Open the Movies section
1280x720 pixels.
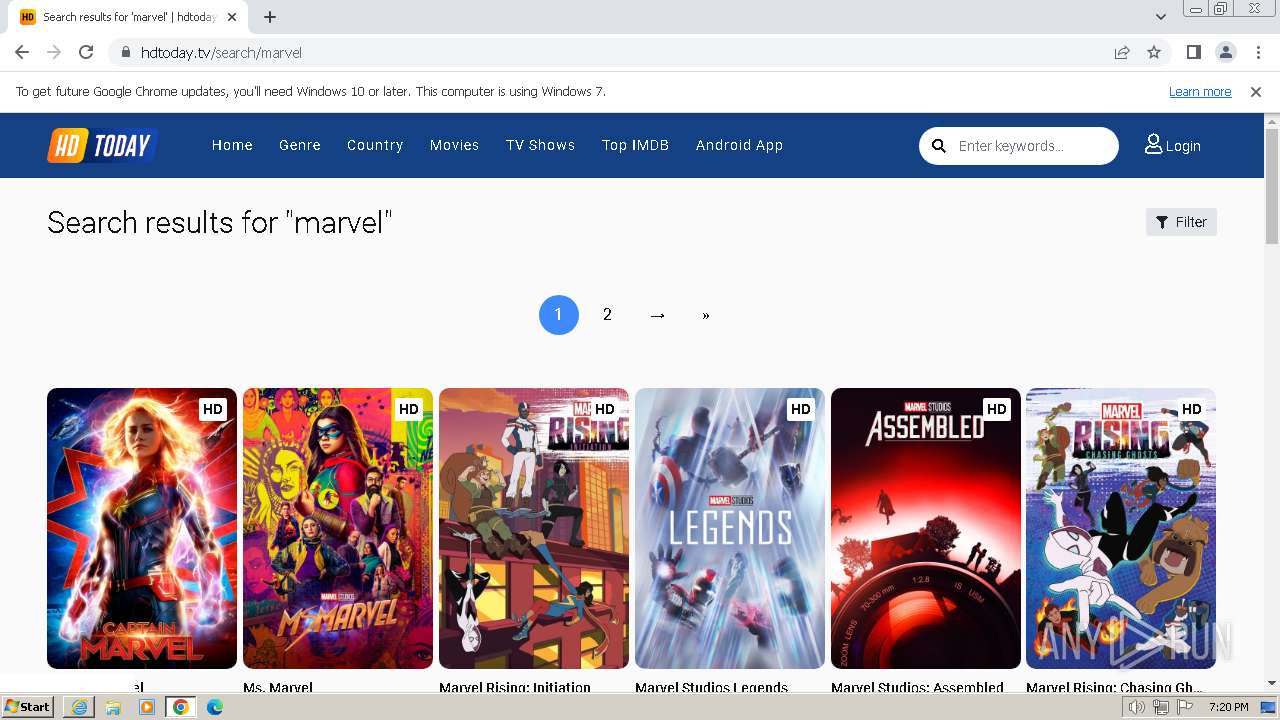(x=455, y=145)
